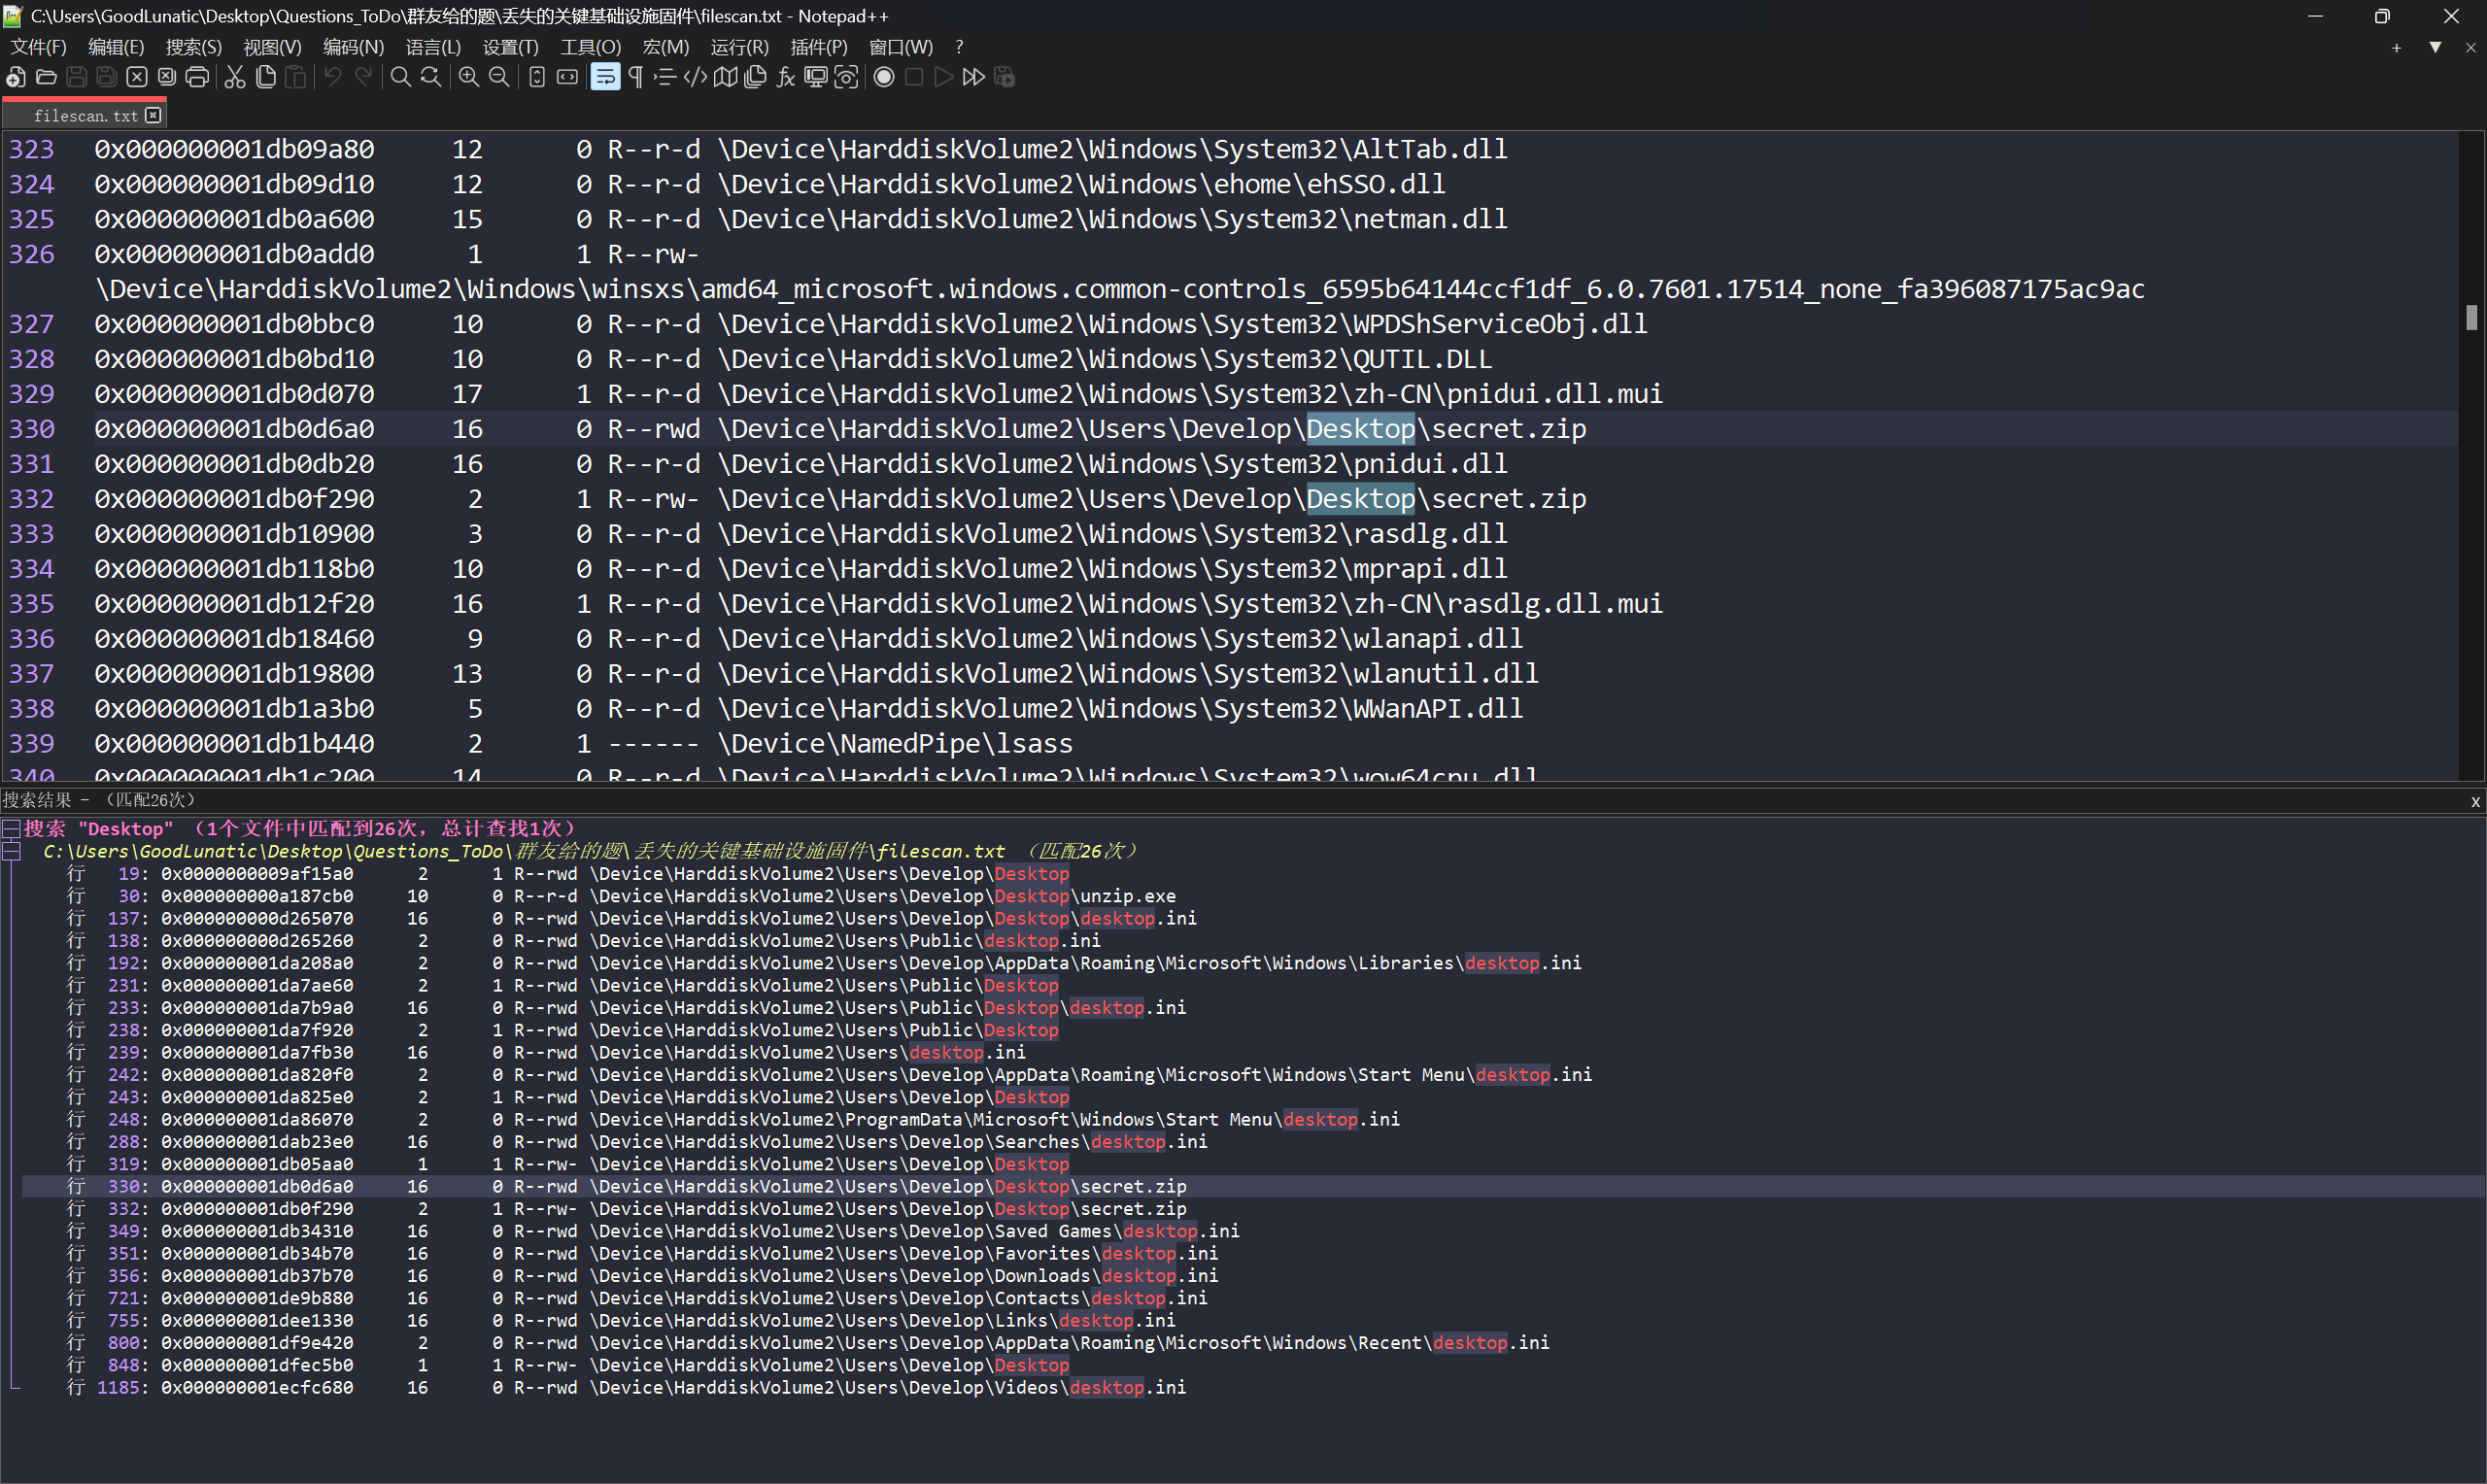Open the 编辑(E) menu
Screen dimensions: 2487x1484
[116, 47]
